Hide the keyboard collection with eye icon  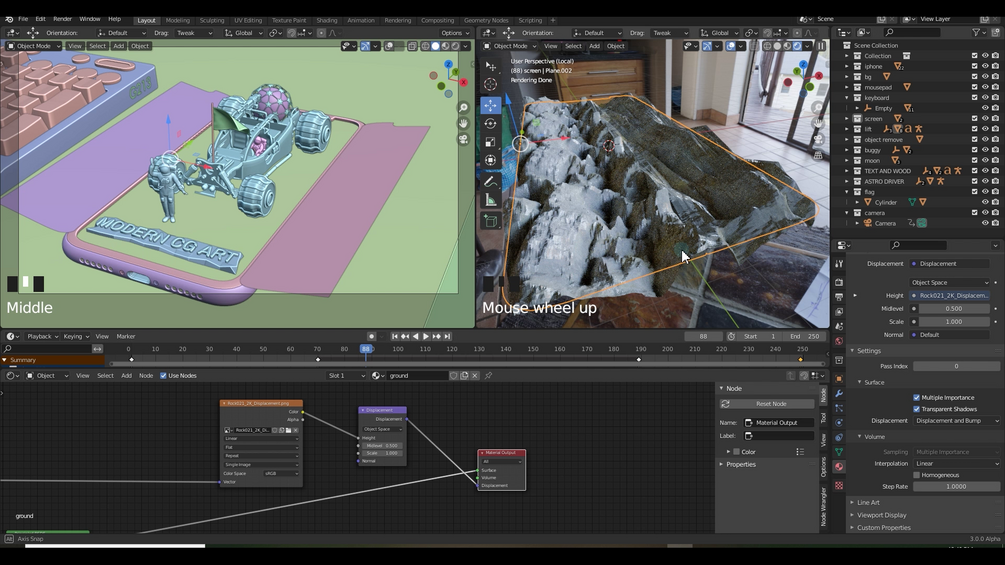click(985, 98)
